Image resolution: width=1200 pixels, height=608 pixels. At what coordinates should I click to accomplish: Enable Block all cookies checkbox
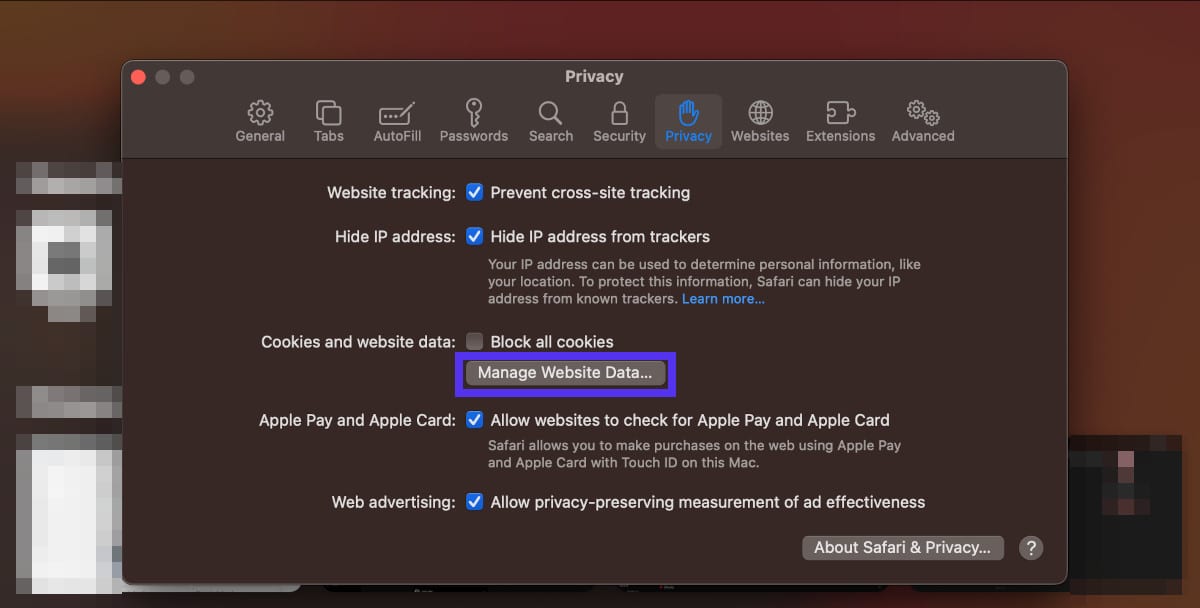[x=475, y=342]
